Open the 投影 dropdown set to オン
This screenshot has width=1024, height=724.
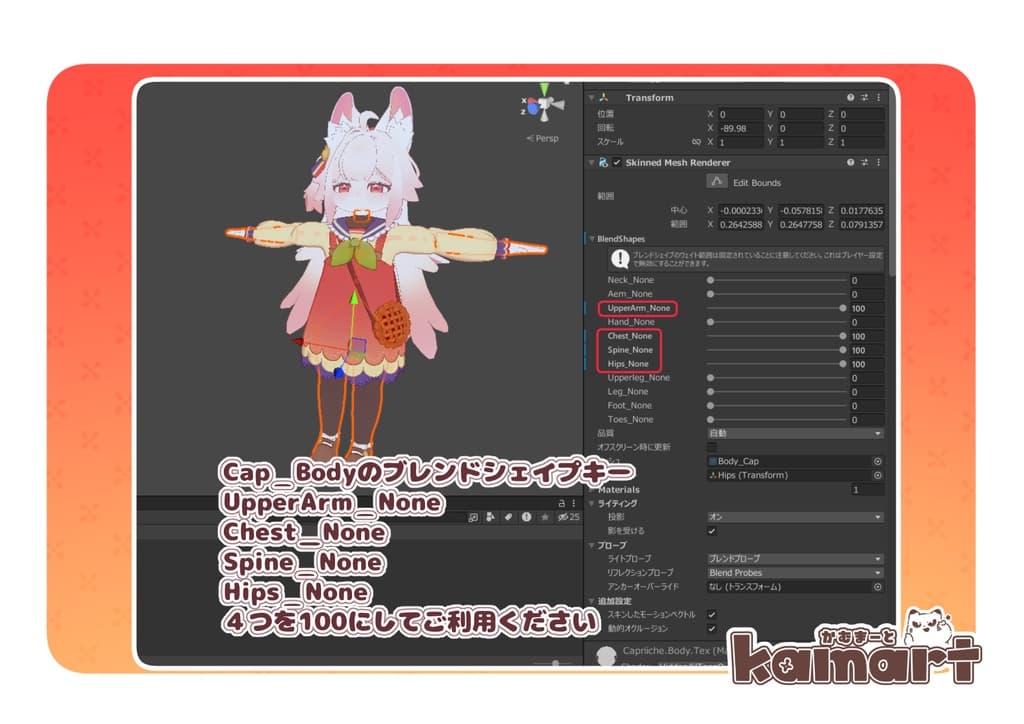click(794, 517)
